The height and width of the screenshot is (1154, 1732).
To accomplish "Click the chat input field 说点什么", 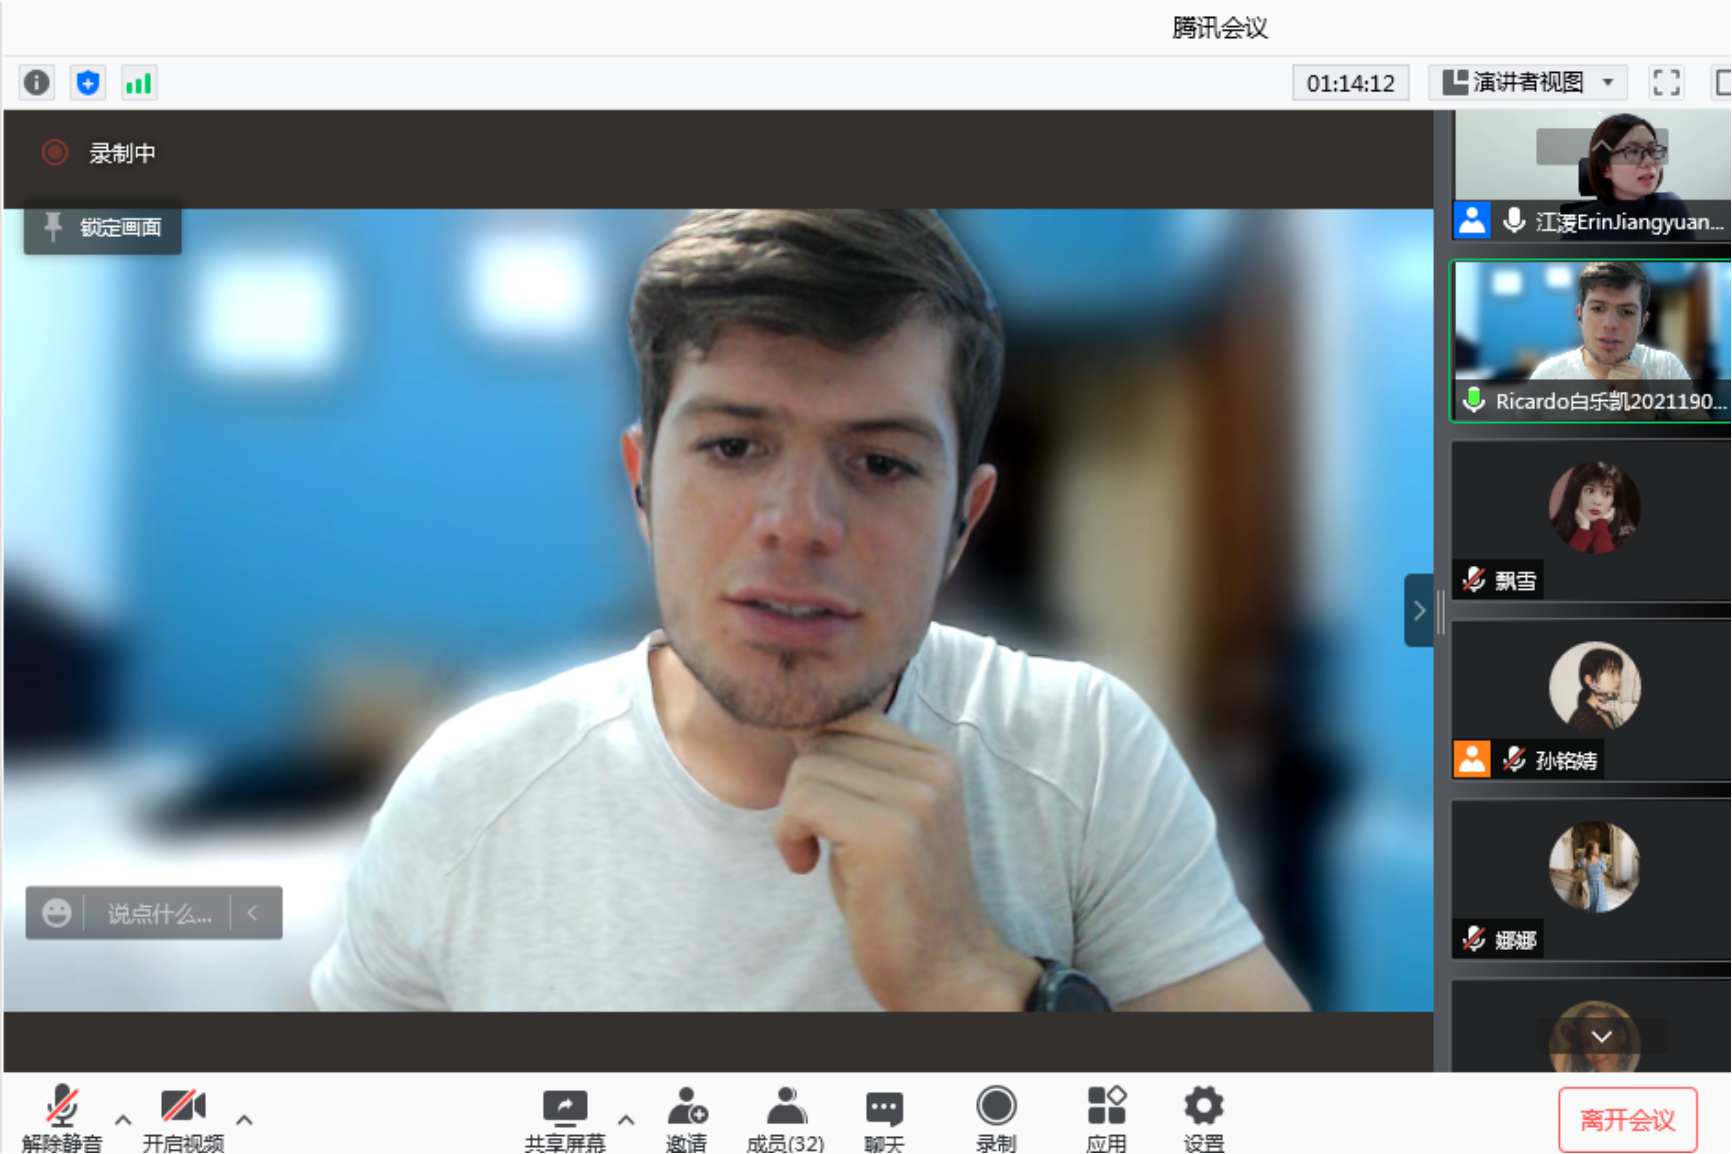I will 159,913.
